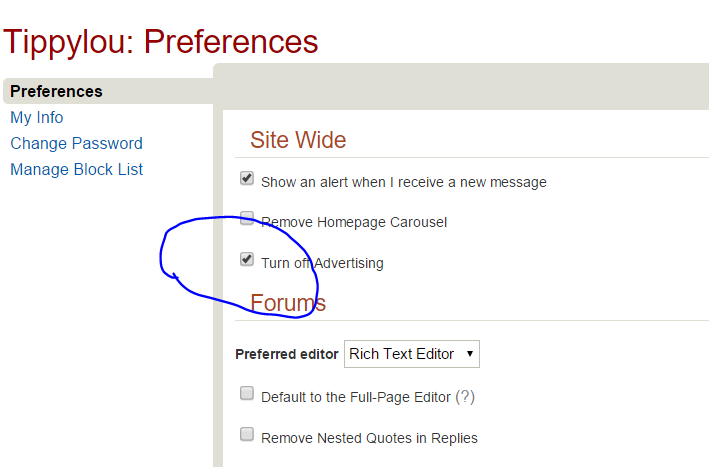The width and height of the screenshot is (709, 467).
Task: Click the Forums section heading
Action: click(288, 303)
